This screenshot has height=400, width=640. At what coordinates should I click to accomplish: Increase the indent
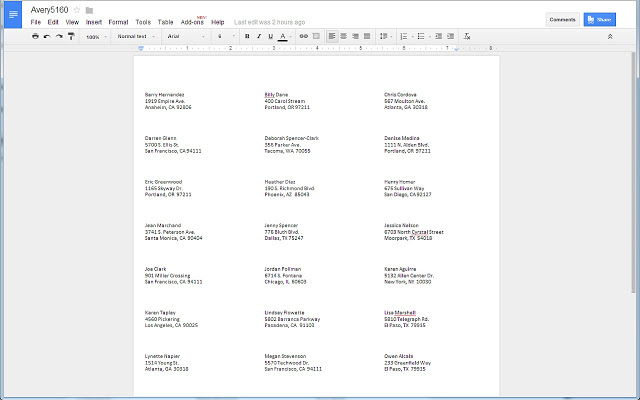(450, 36)
